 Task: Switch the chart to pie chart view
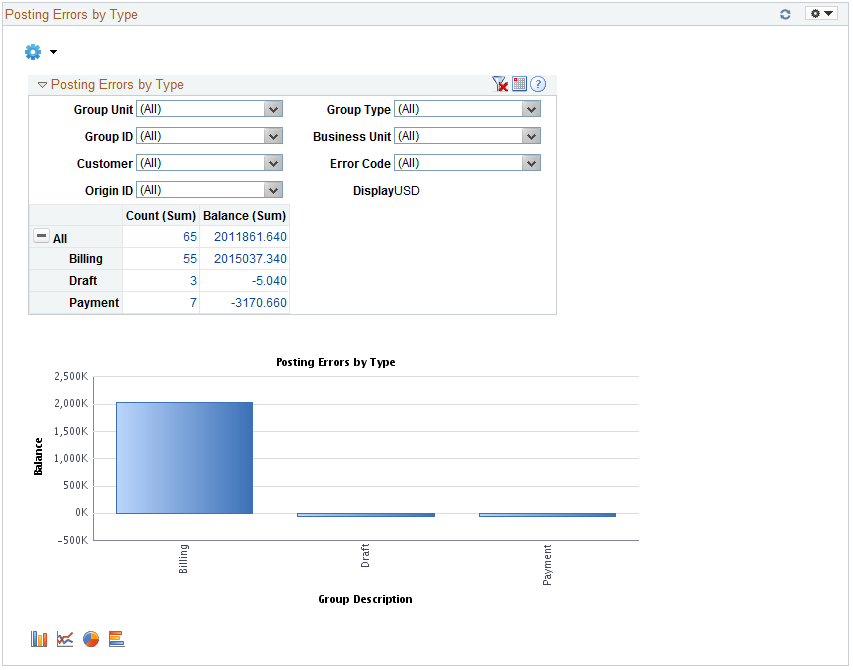click(x=91, y=639)
